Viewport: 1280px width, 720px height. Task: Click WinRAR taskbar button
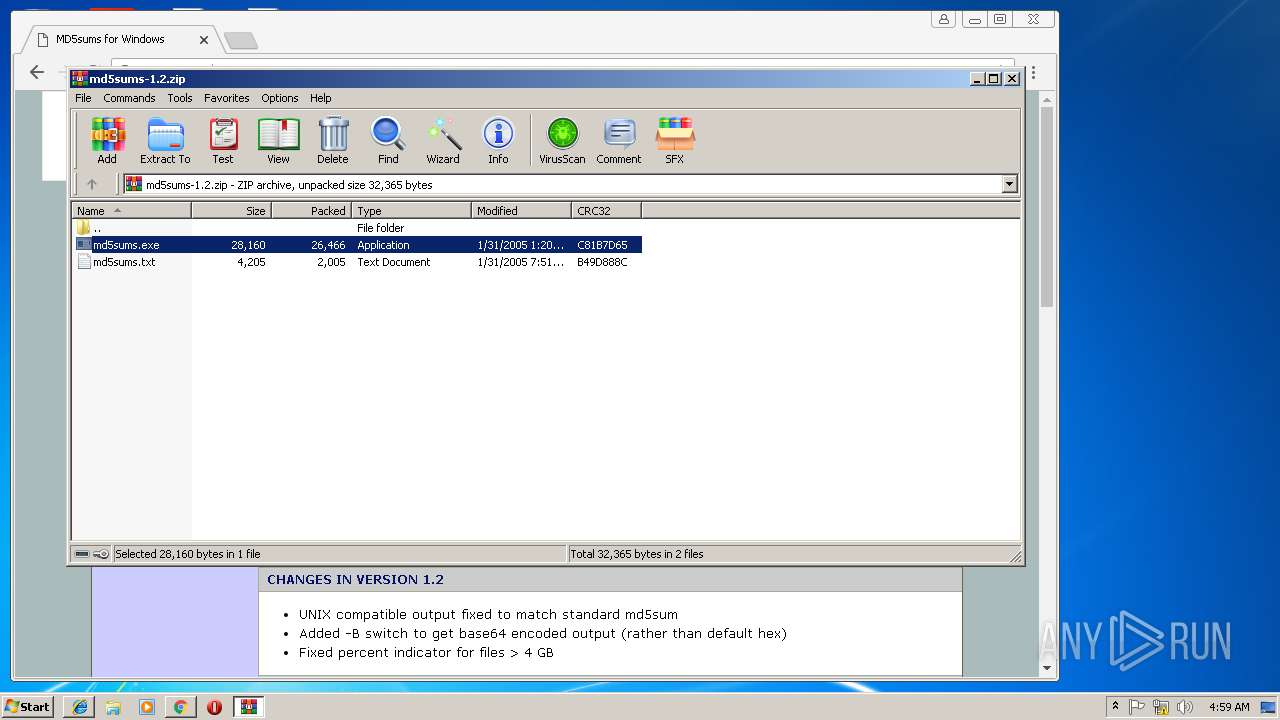248,707
